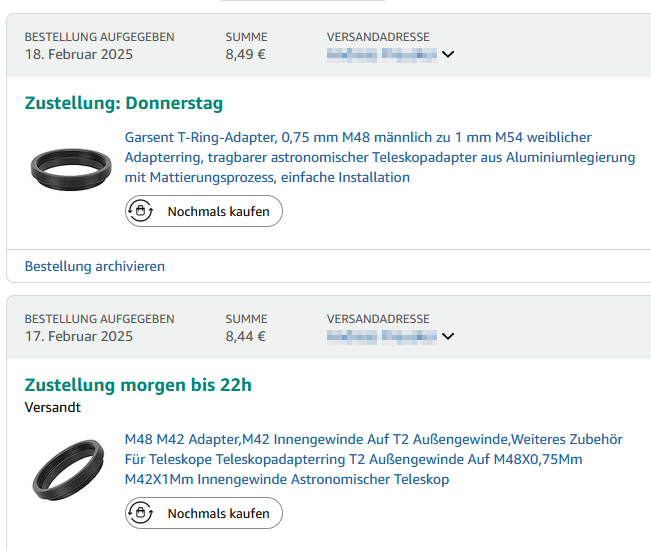Open the M48 M42 adapter ring thumbnail
651x551 pixels.
[68, 470]
